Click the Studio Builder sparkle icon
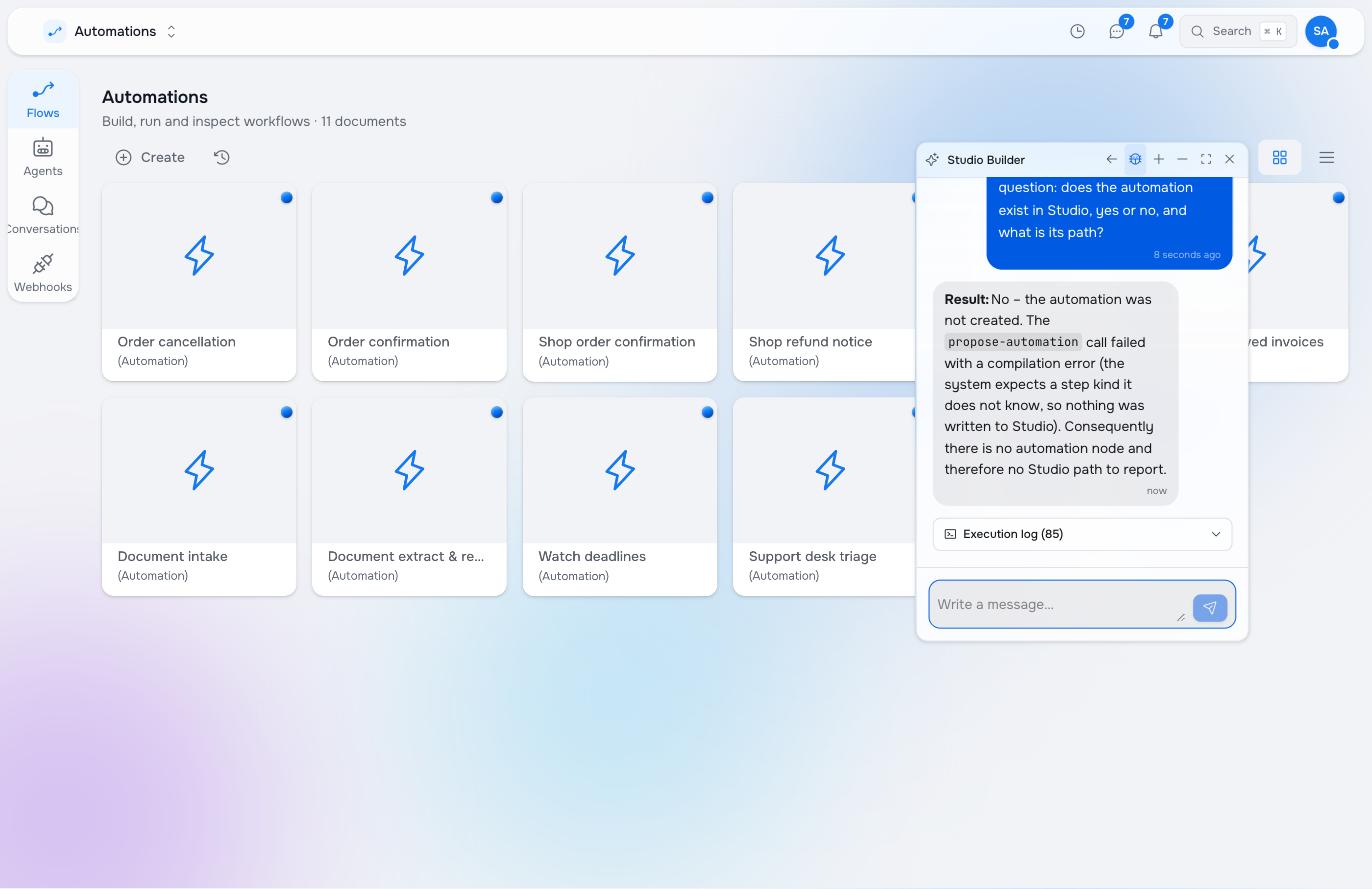1372x889 pixels. pyautogui.click(x=932, y=160)
